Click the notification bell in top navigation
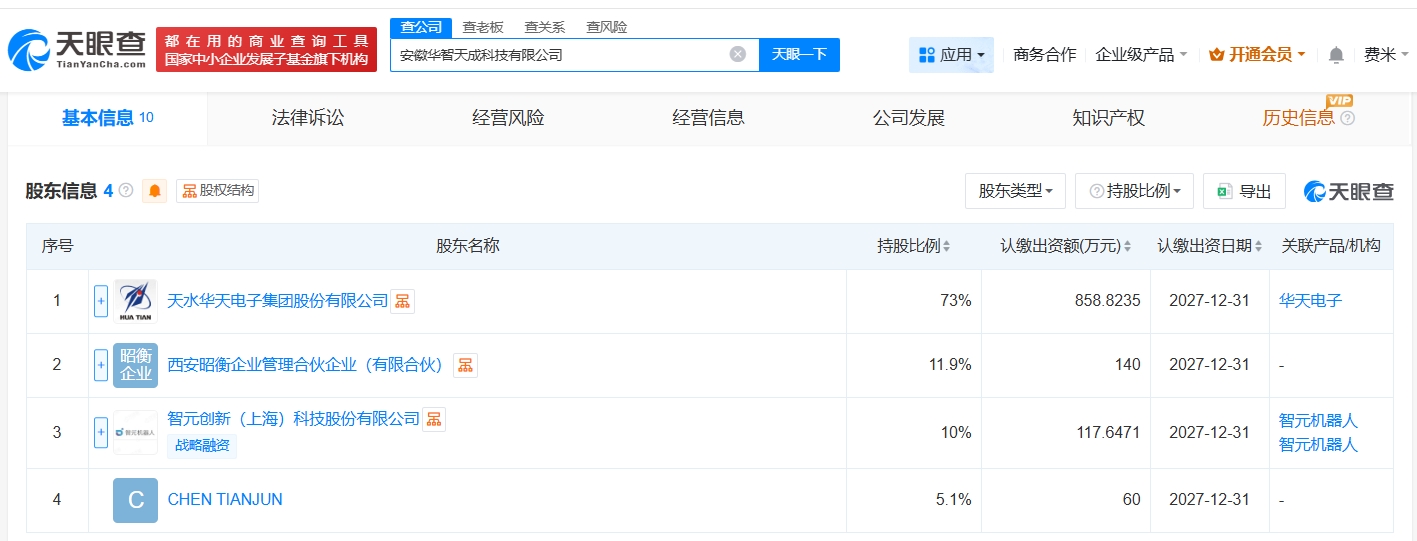1417x541 pixels. click(1336, 55)
